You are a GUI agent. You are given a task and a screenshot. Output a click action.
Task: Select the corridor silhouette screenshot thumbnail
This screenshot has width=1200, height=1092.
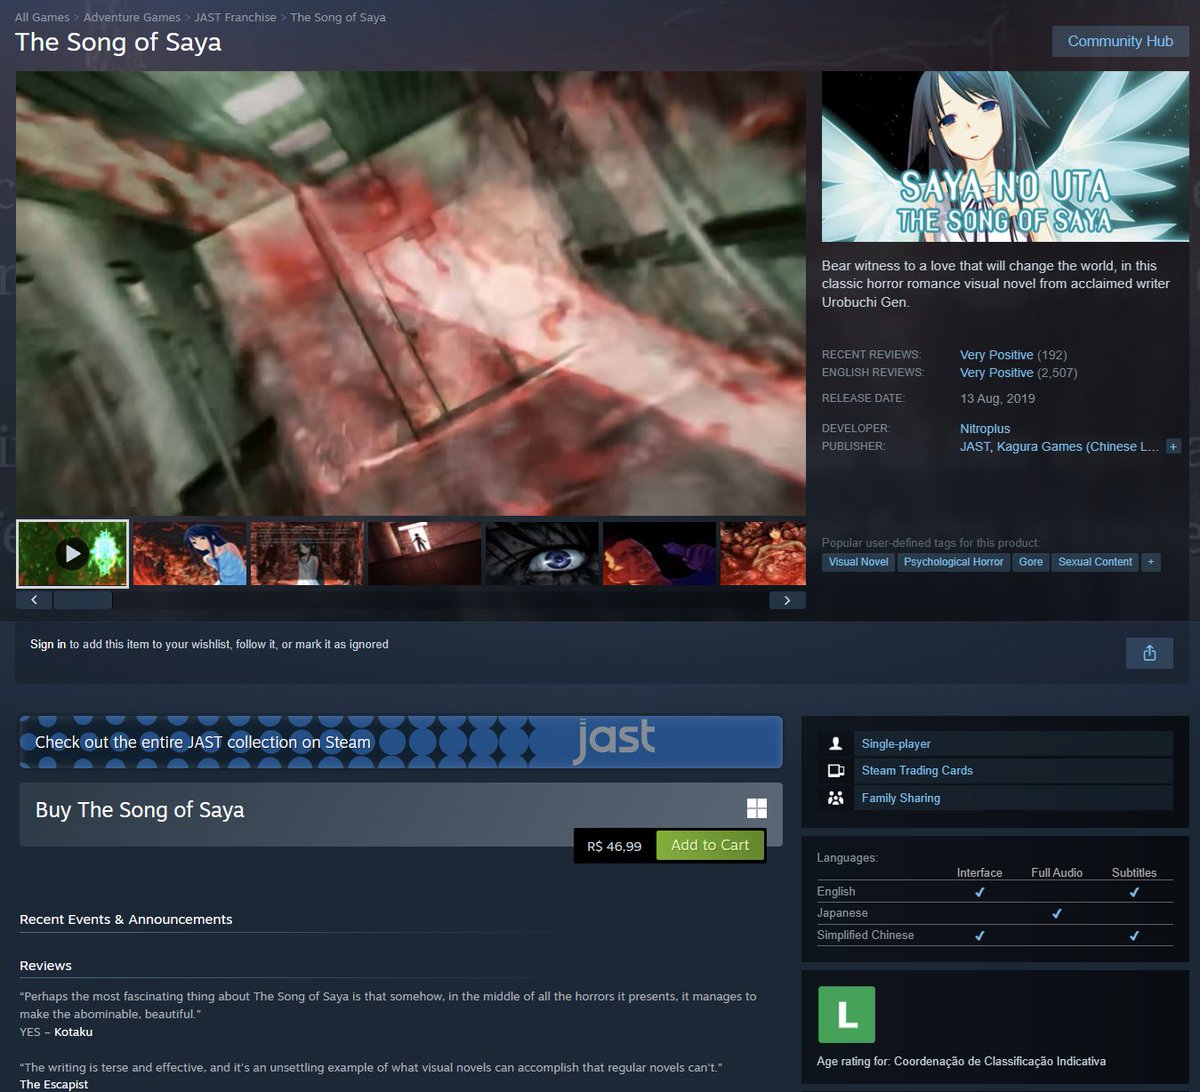tap(424, 553)
